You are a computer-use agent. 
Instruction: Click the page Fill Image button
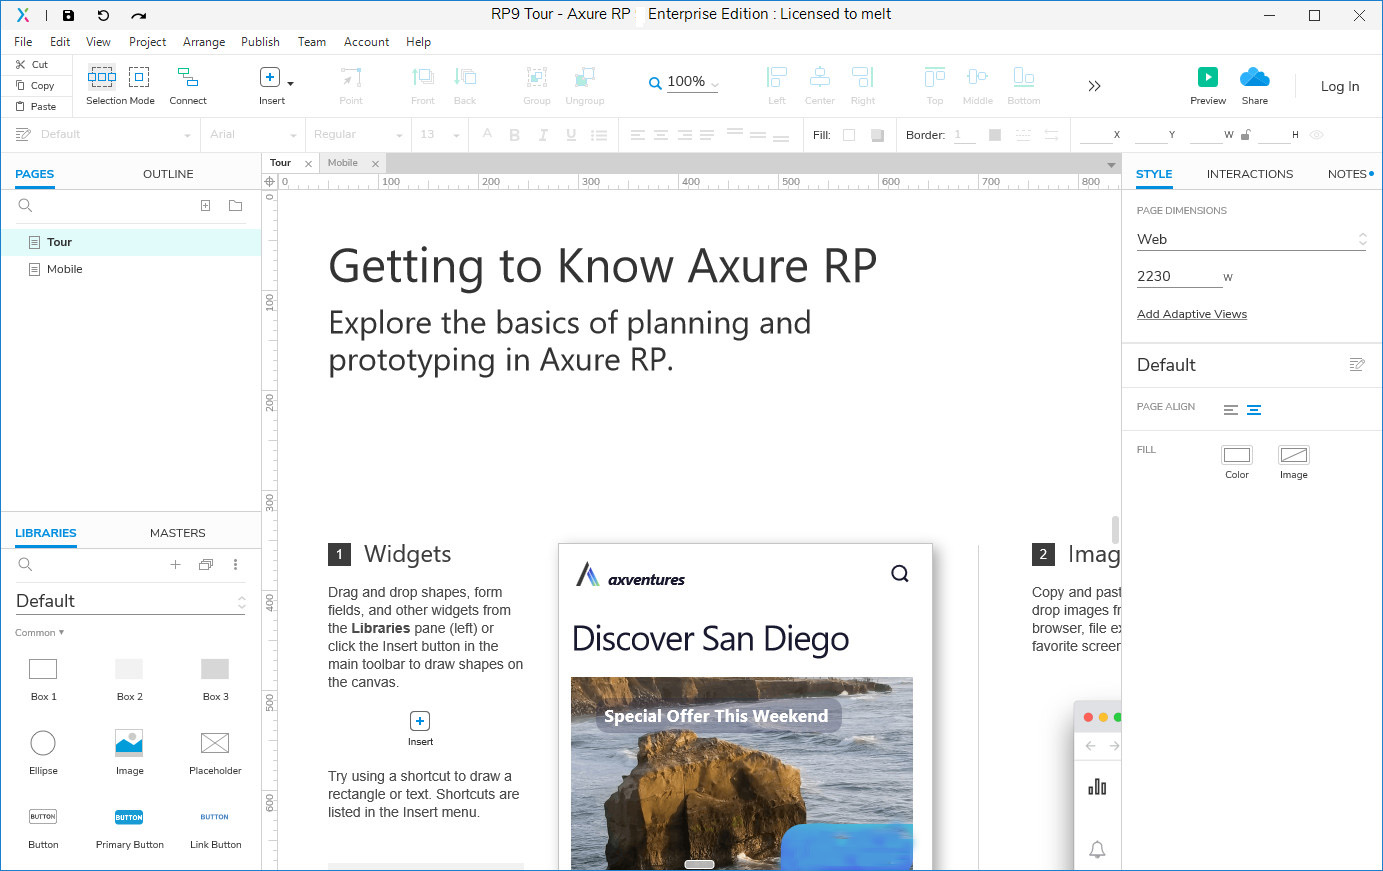[x=1294, y=455]
